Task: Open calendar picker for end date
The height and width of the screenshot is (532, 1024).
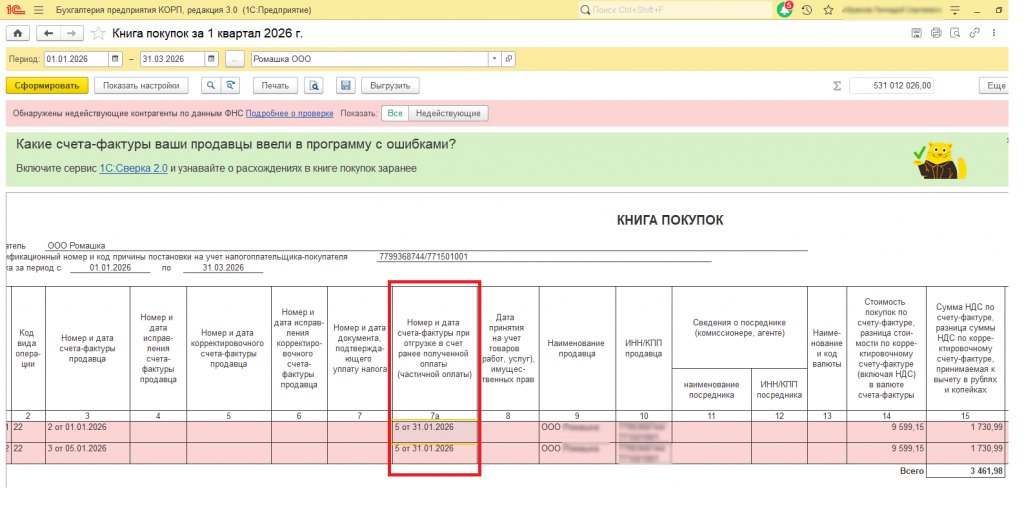Action: click(211, 59)
